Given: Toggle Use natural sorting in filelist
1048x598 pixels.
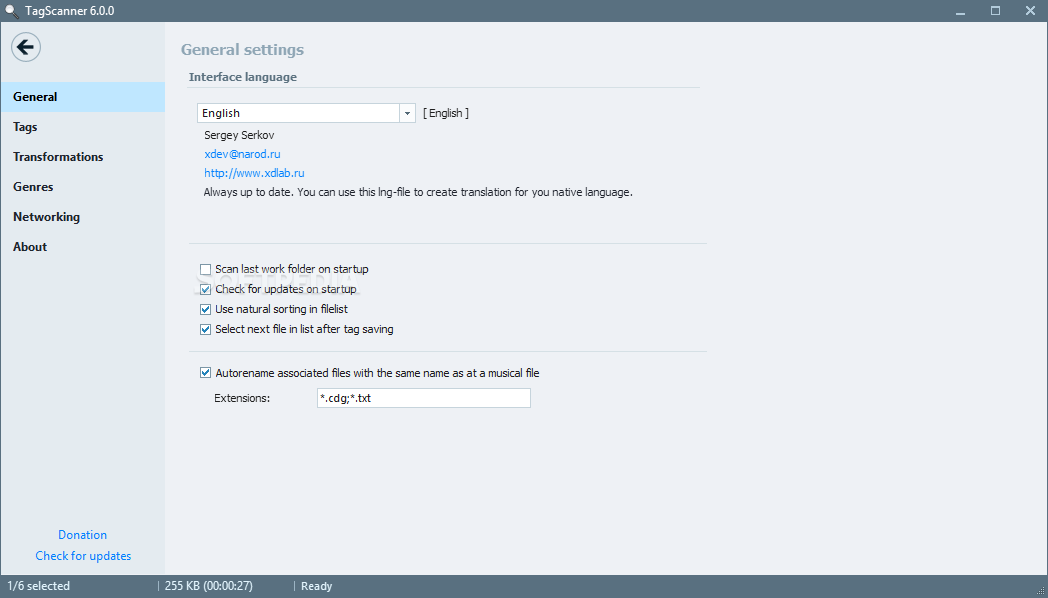Looking at the screenshot, I should [205, 309].
